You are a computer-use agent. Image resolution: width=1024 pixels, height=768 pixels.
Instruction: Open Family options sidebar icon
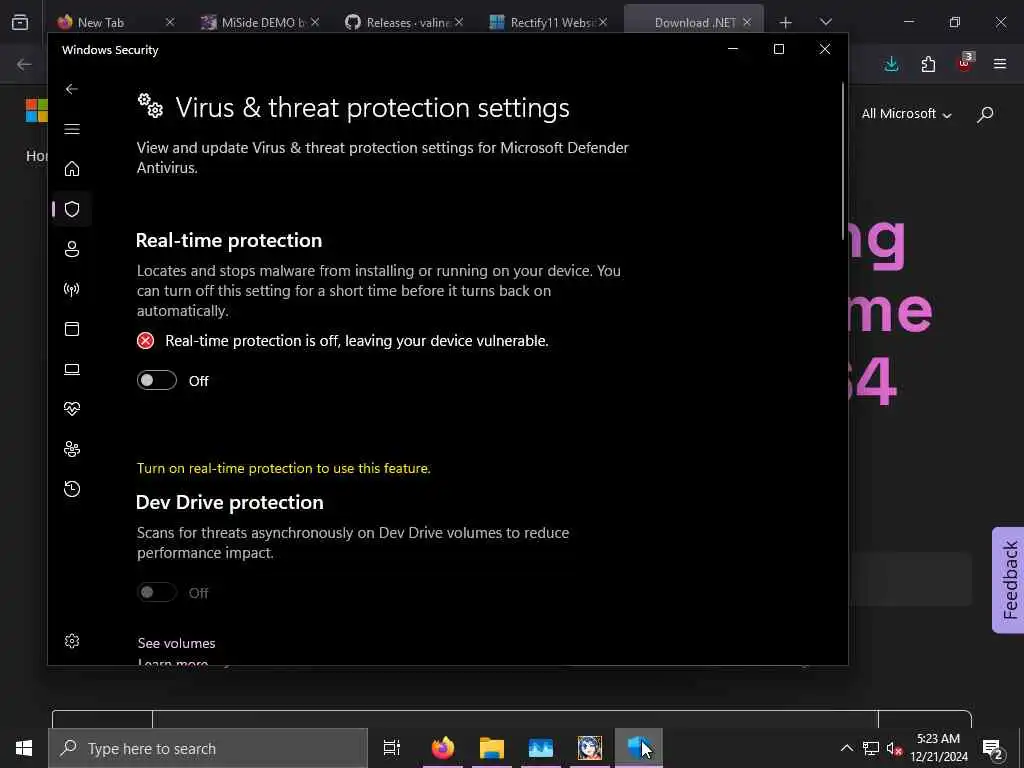click(x=72, y=449)
